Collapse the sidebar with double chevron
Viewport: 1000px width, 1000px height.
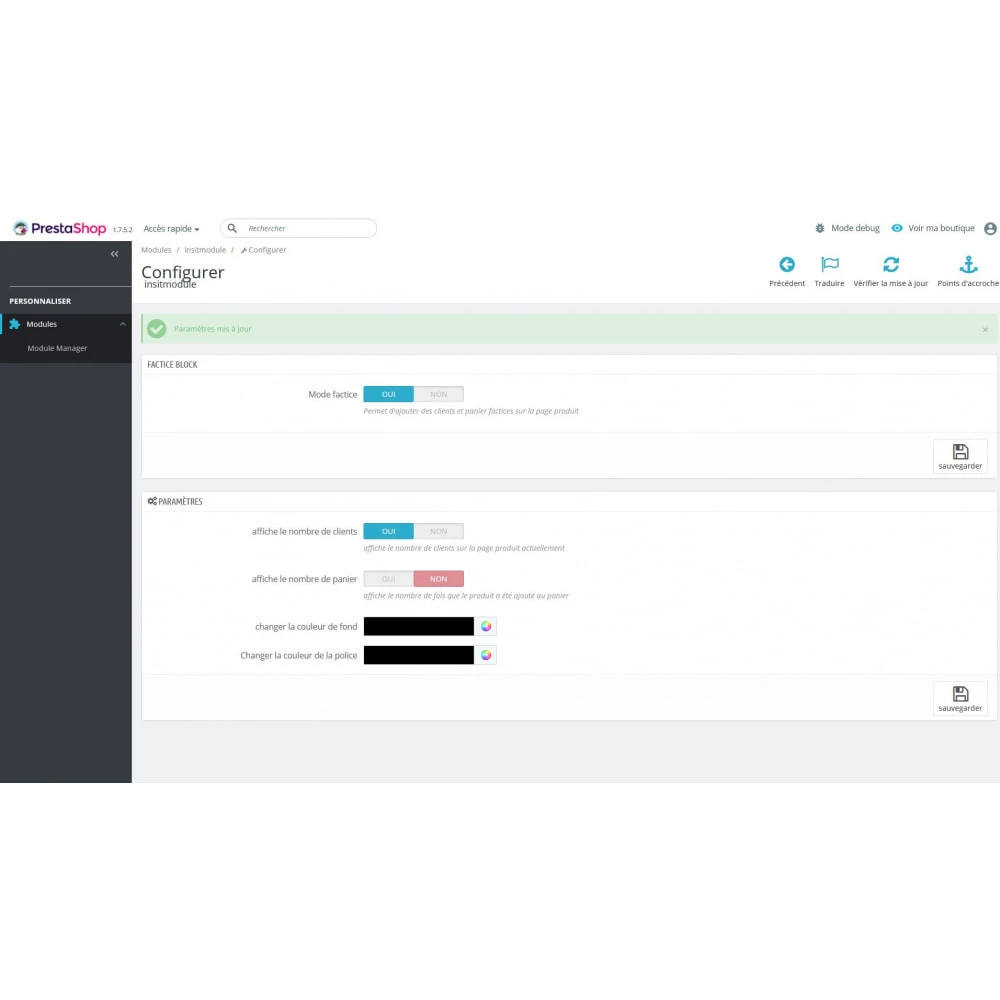(x=114, y=255)
